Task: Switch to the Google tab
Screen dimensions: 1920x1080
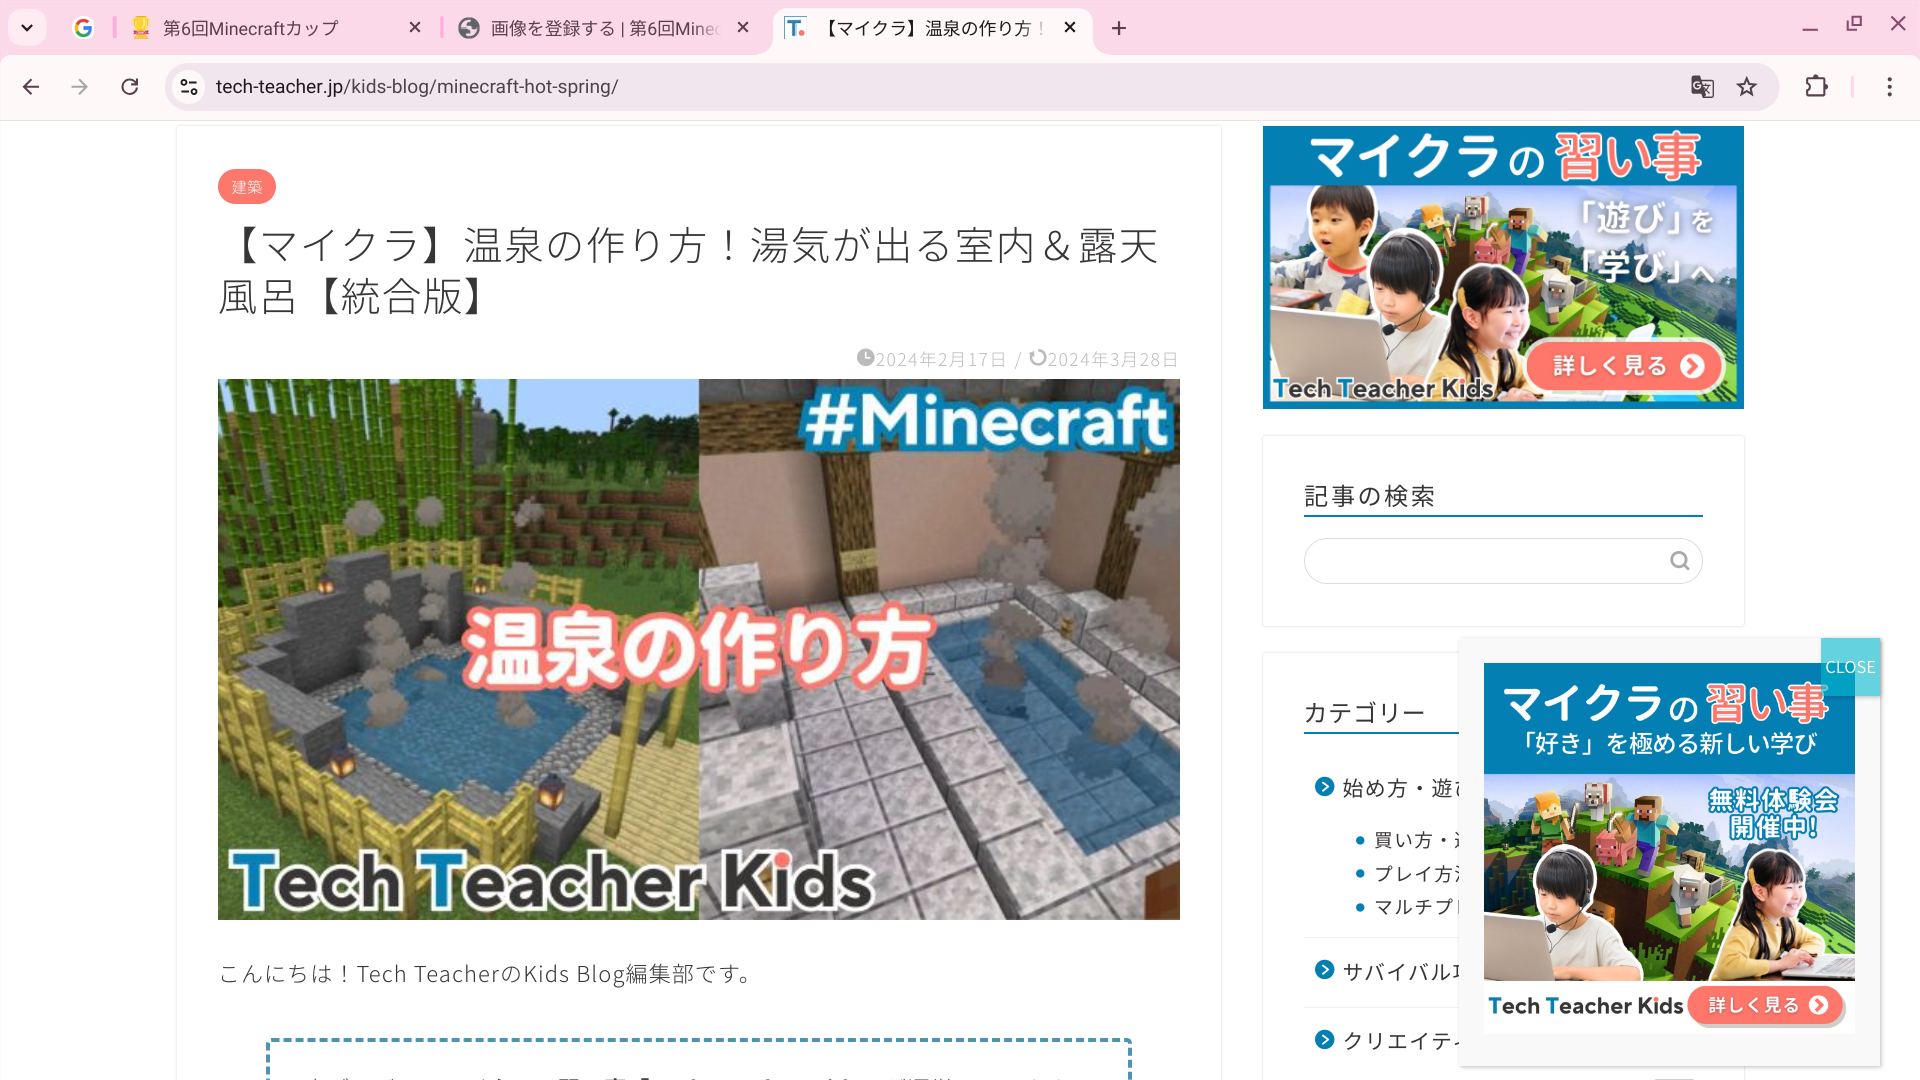Action: point(83,28)
